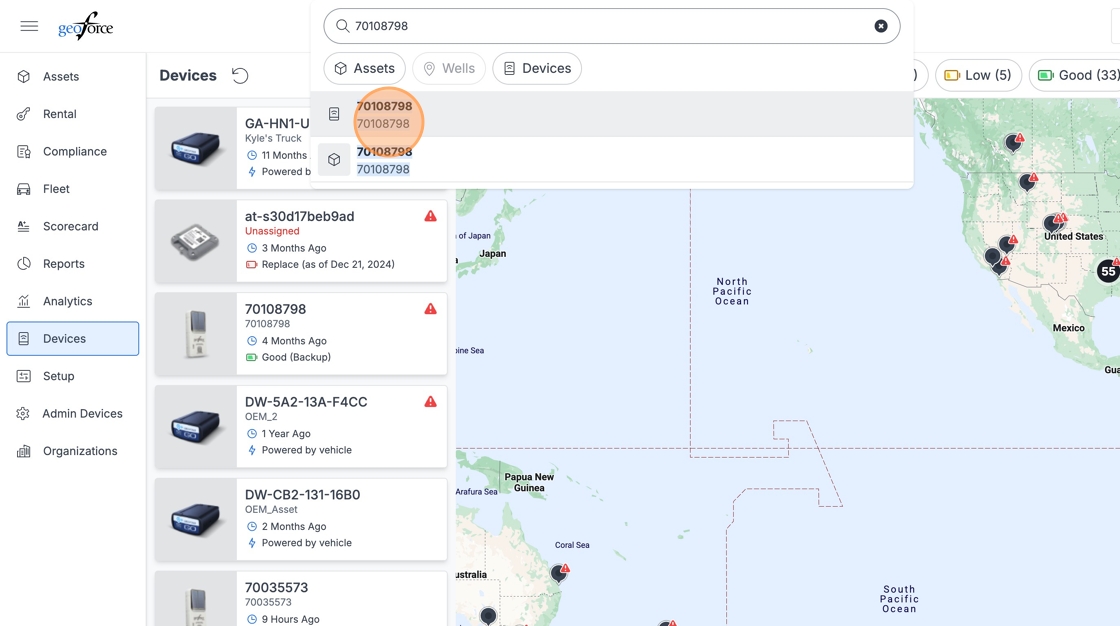Image resolution: width=1120 pixels, height=626 pixels.
Task: Click the refresh icon beside Devices heading
Action: [x=240, y=76]
